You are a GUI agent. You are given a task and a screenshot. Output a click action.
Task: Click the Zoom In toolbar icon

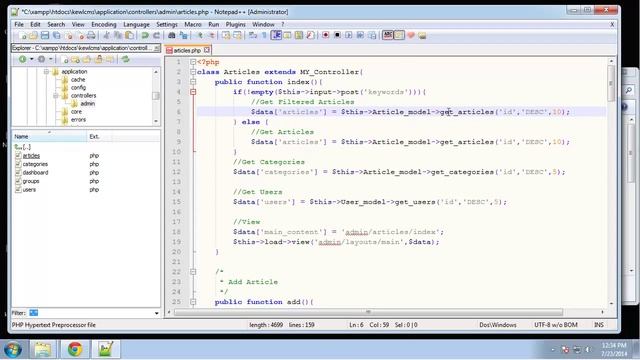pos(200,36)
